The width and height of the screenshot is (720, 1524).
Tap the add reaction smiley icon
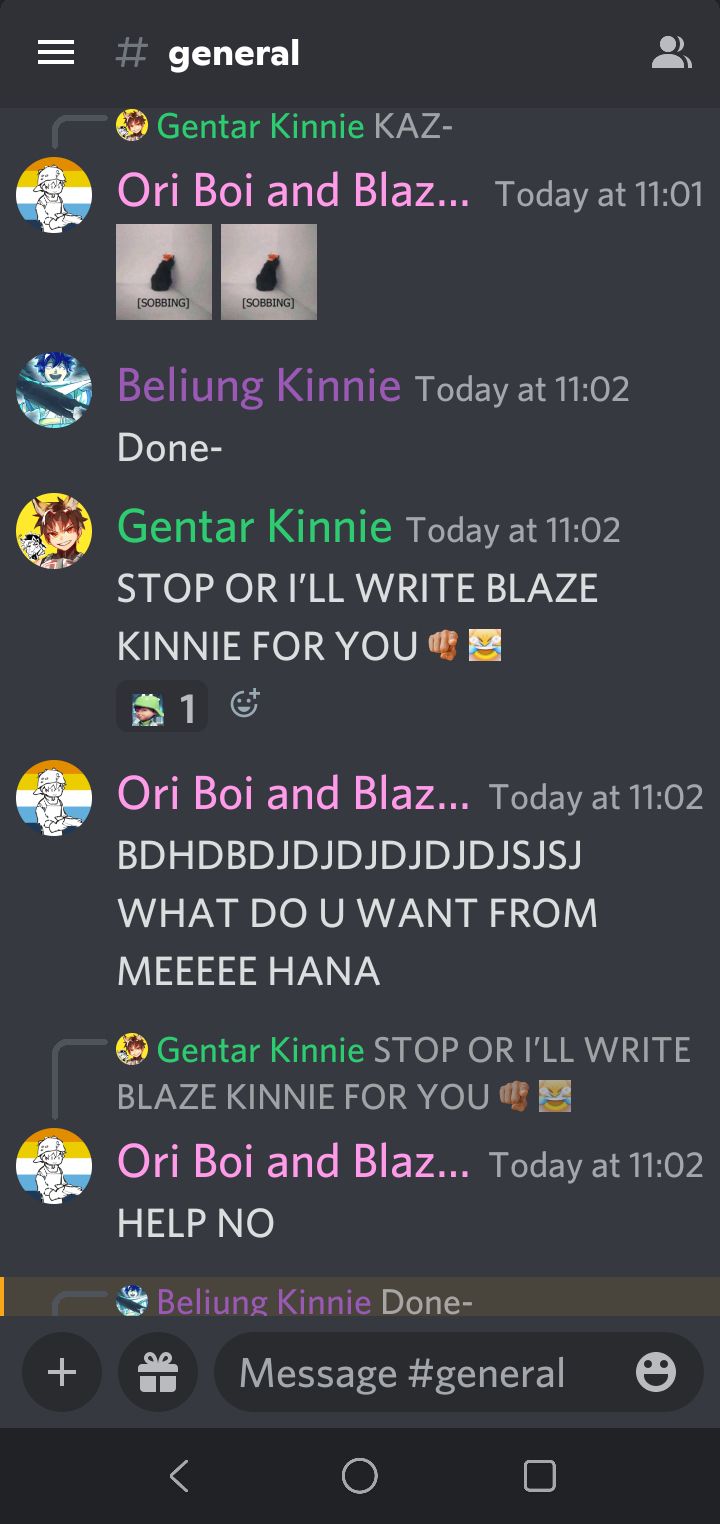point(245,705)
